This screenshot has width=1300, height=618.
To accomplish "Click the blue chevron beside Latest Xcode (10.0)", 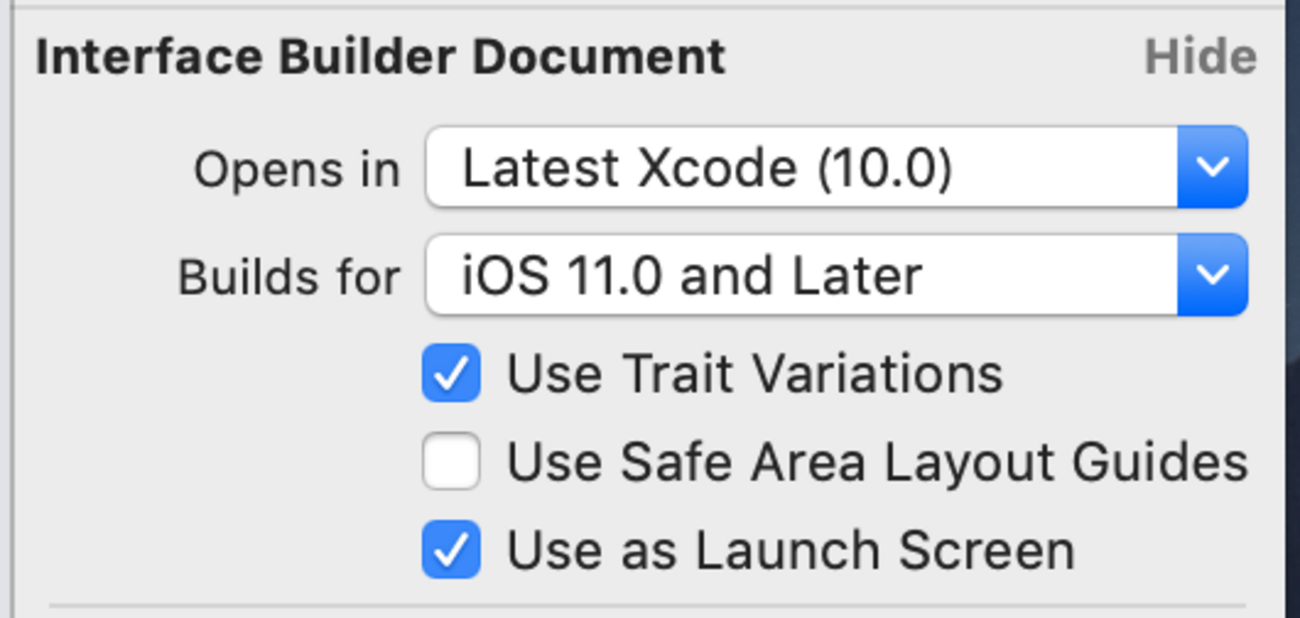I will coord(1212,168).
